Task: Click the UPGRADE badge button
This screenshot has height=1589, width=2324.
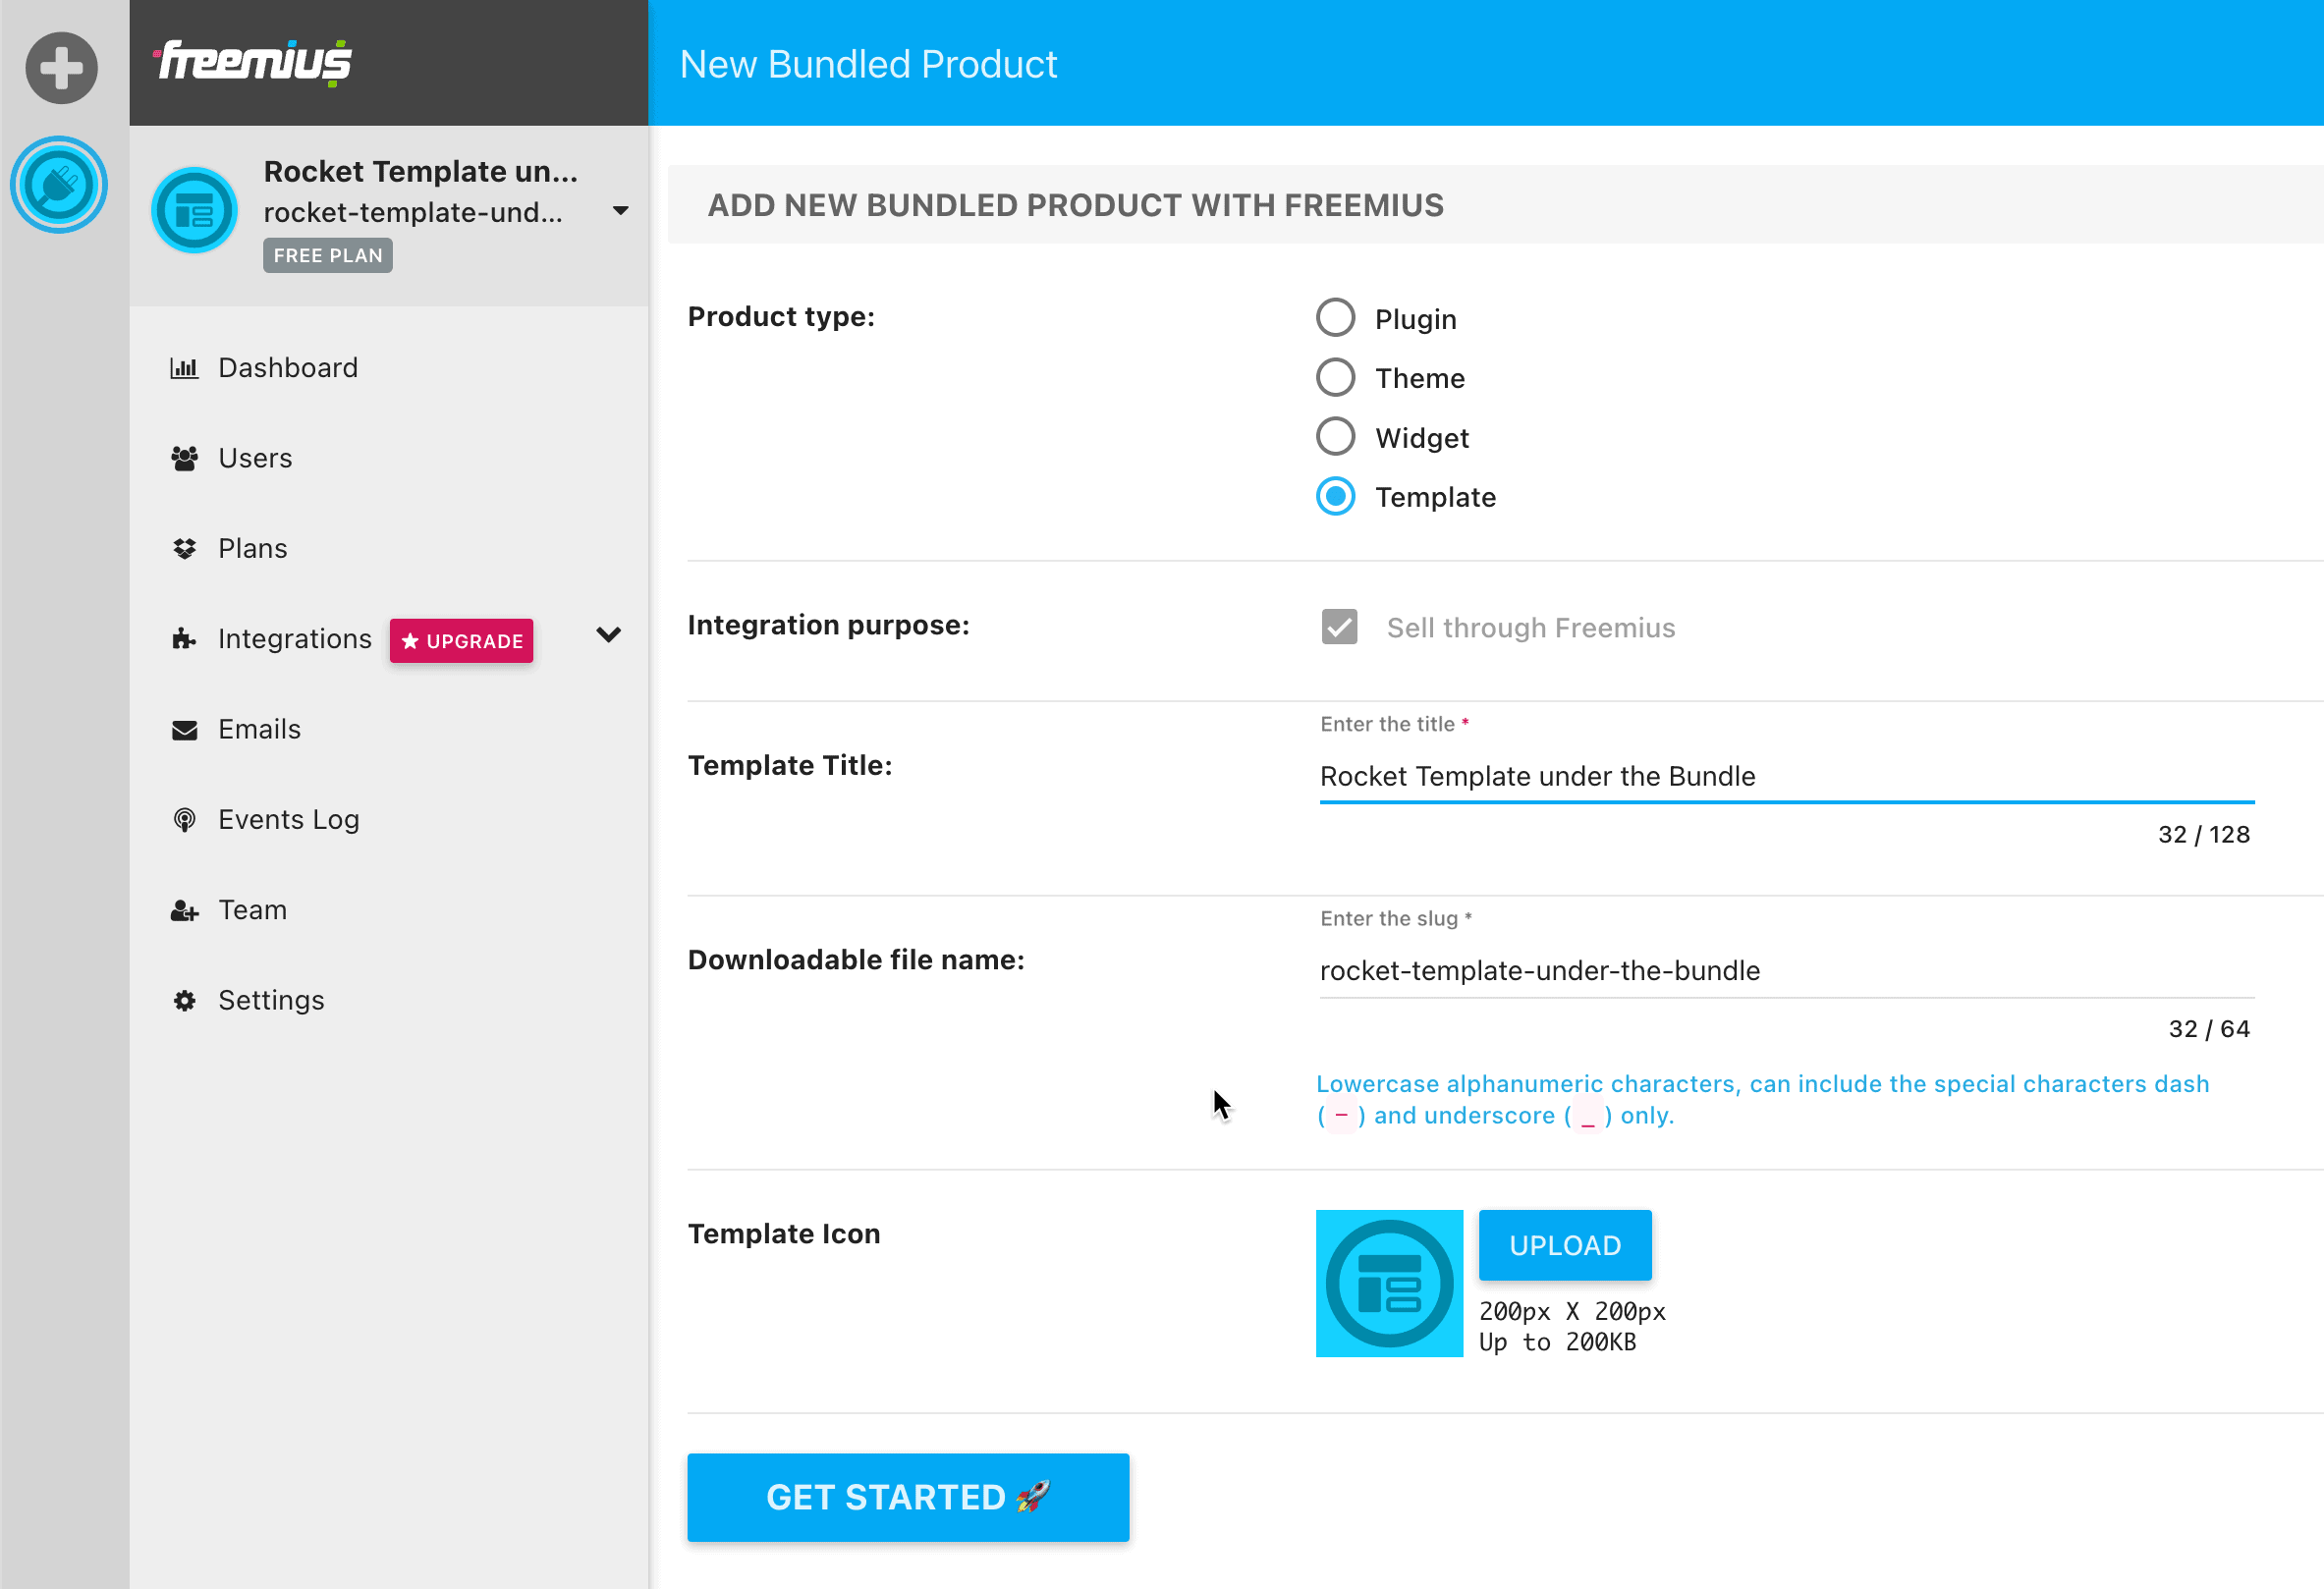Action: click(x=461, y=641)
